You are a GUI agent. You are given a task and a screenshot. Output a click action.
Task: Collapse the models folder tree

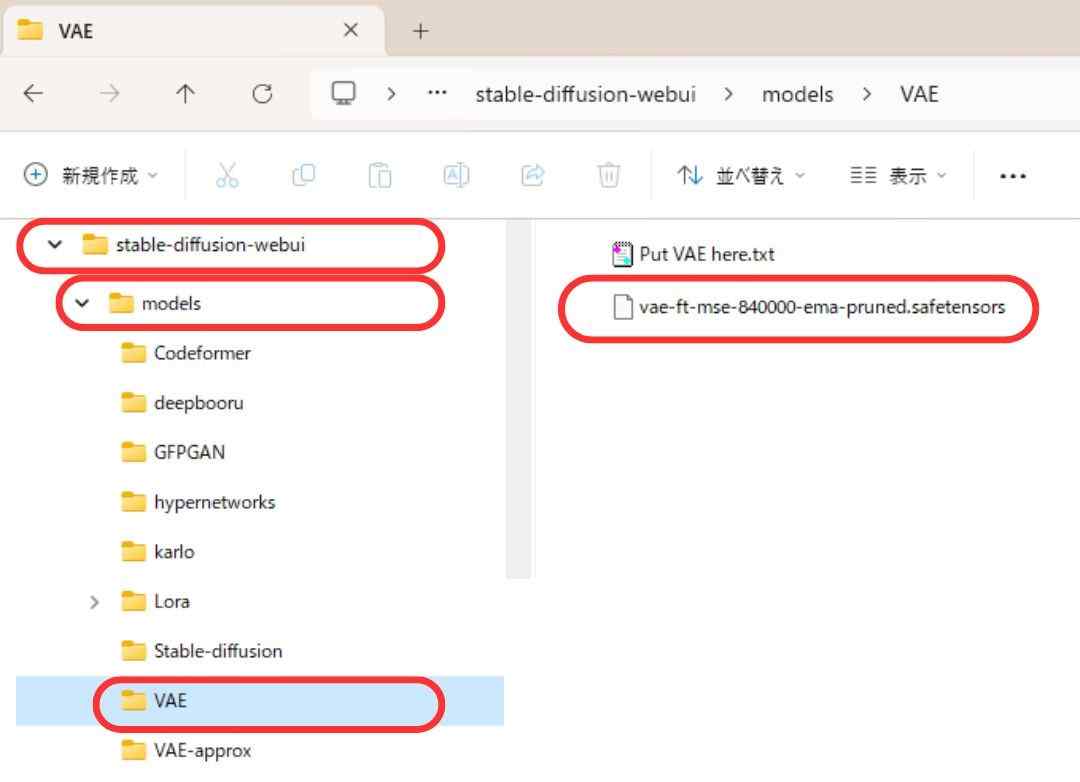click(x=82, y=303)
